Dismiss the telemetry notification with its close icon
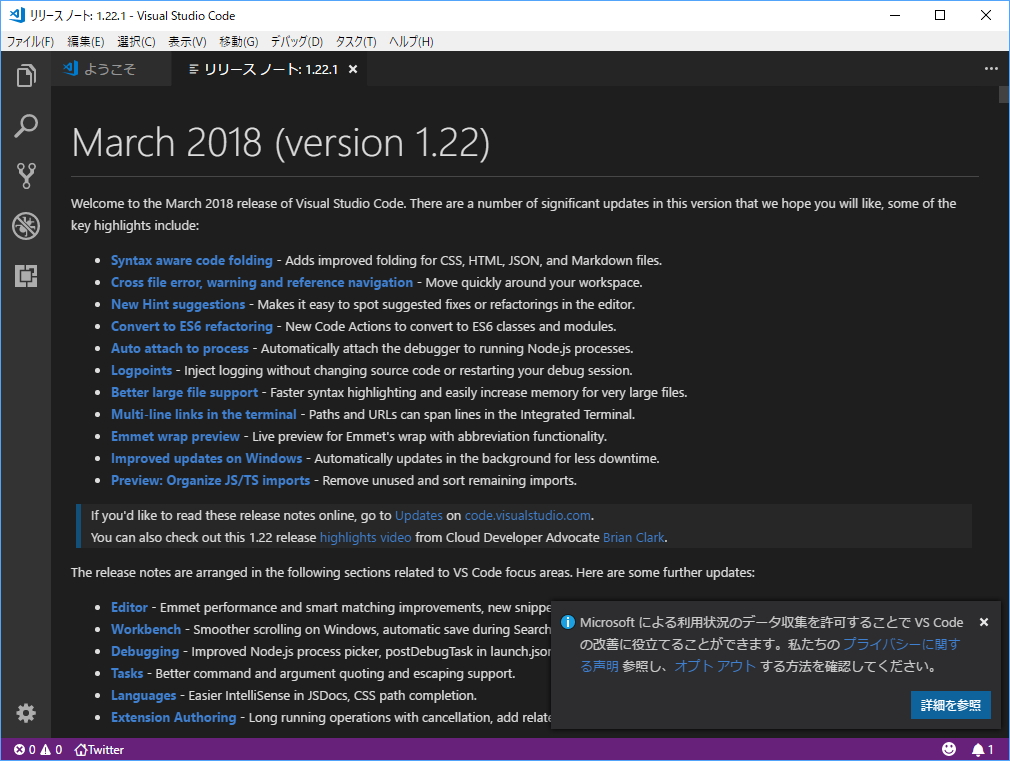 point(983,621)
